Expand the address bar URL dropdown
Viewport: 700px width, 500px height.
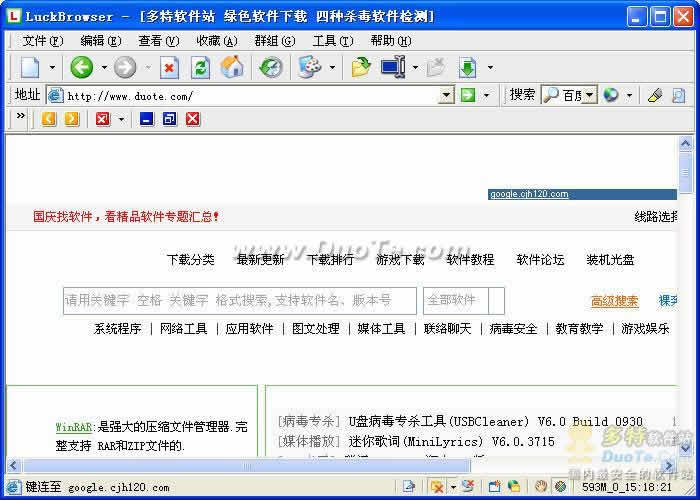pos(446,96)
